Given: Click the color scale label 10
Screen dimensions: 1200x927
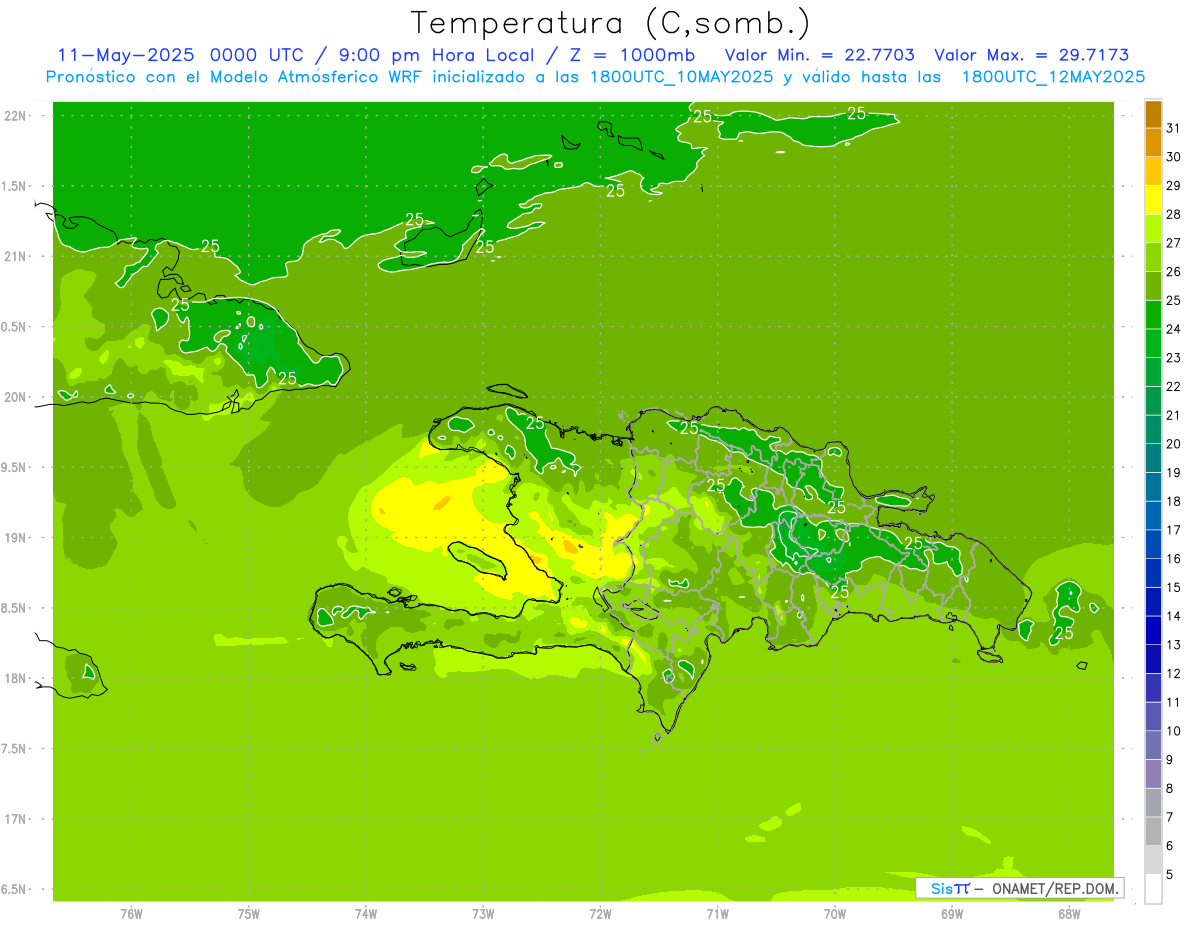Looking at the screenshot, I should point(1174,731).
